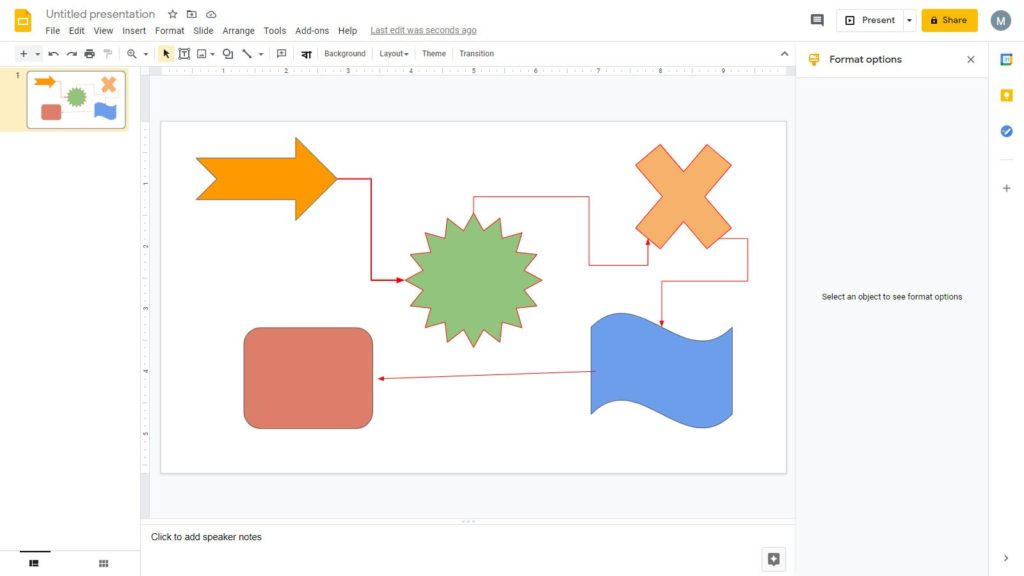This screenshot has height=576, width=1024.
Task: Open the Calendar side panel icon
Action: pos(1006,59)
